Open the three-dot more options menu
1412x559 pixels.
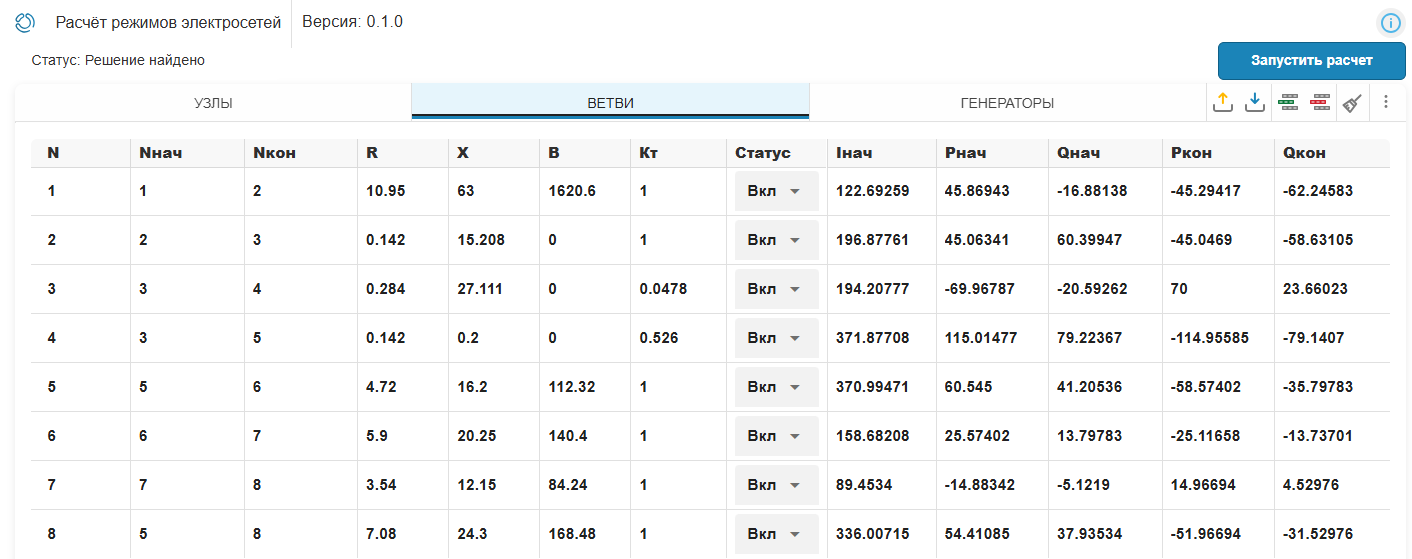(x=1386, y=102)
